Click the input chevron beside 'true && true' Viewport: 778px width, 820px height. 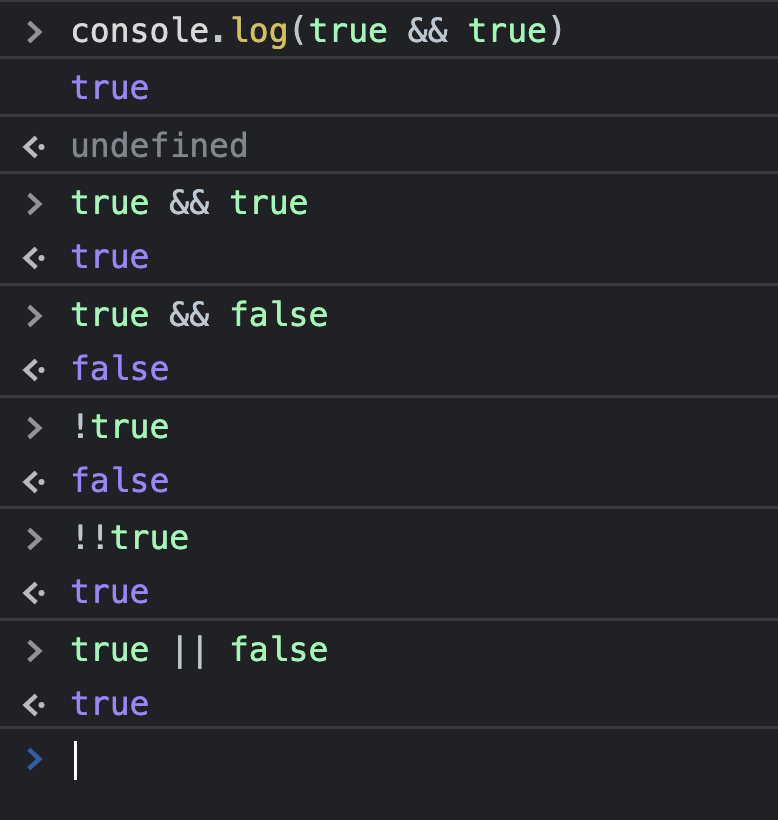pos(35,203)
